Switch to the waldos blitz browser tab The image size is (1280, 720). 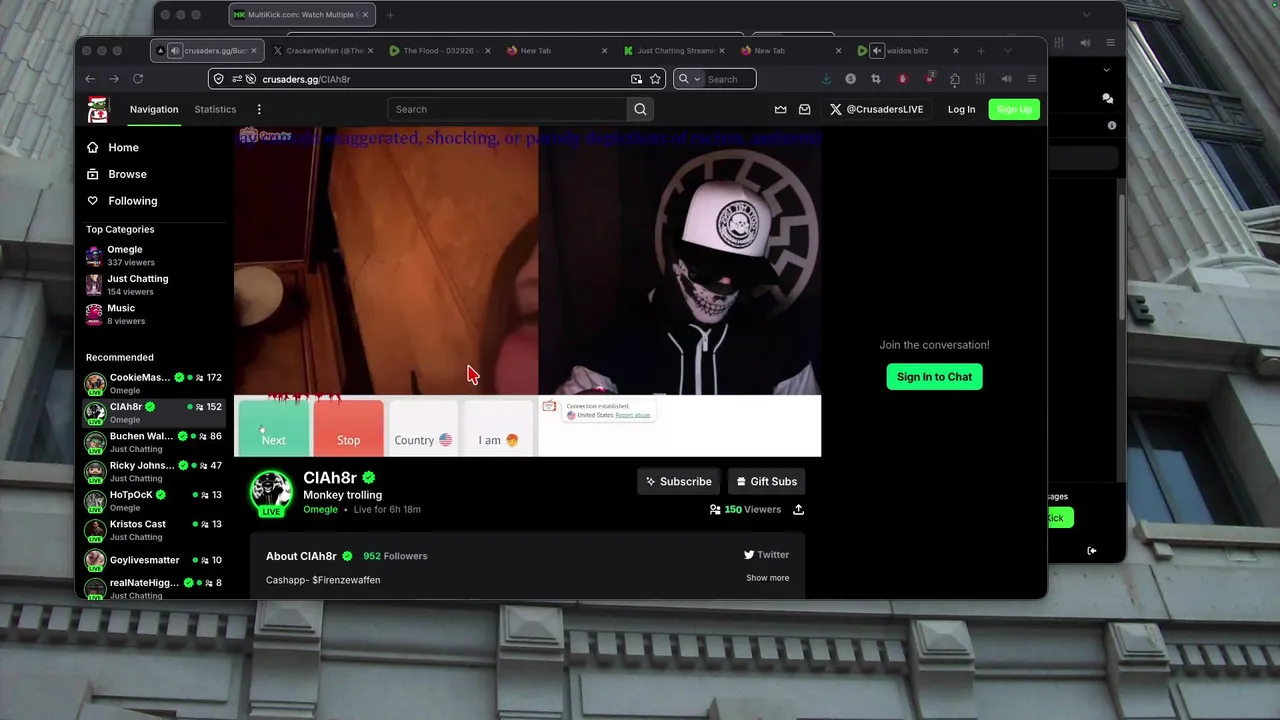click(x=908, y=51)
